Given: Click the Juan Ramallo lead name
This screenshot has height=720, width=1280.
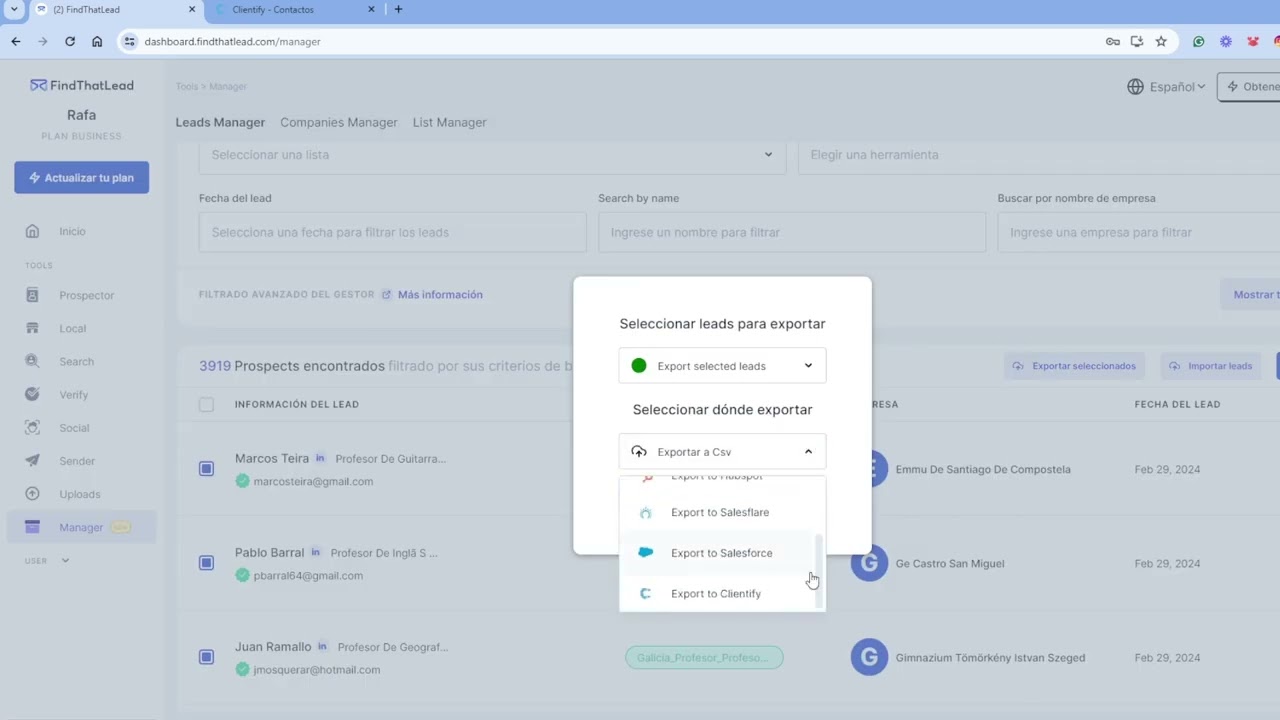Looking at the screenshot, I should pos(273,647).
